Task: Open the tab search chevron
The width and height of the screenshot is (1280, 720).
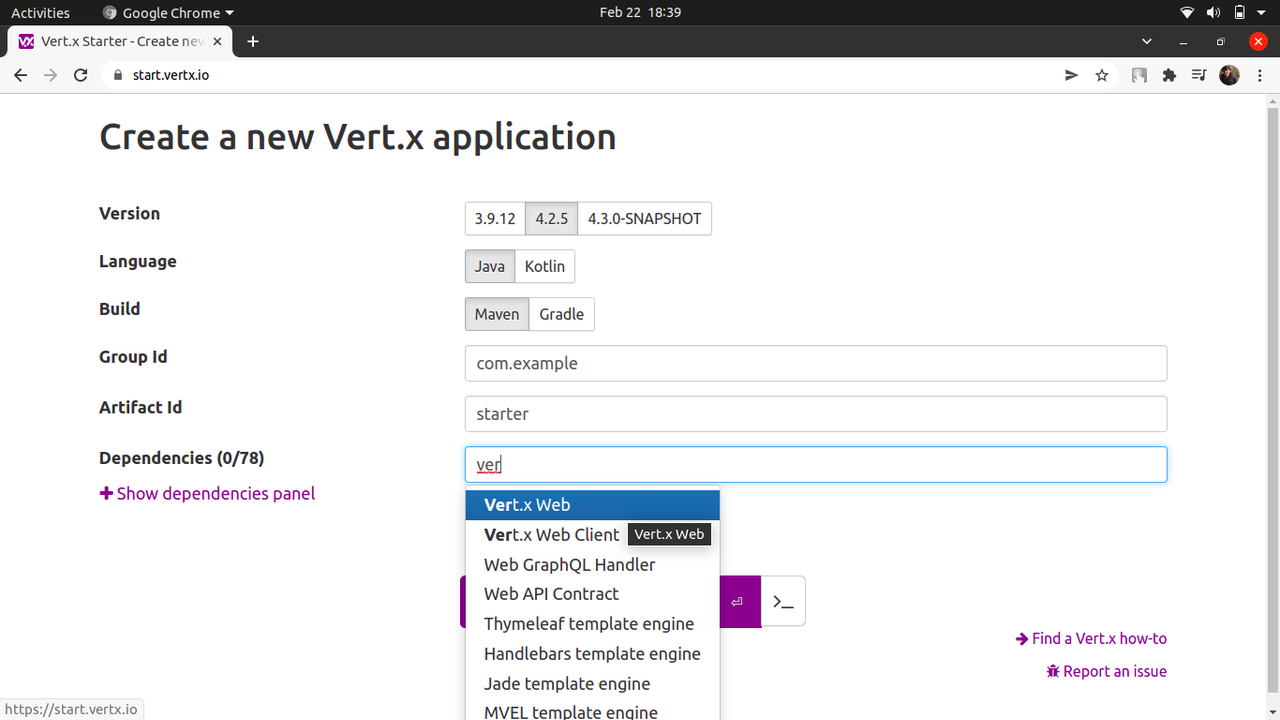Action: tap(1146, 41)
